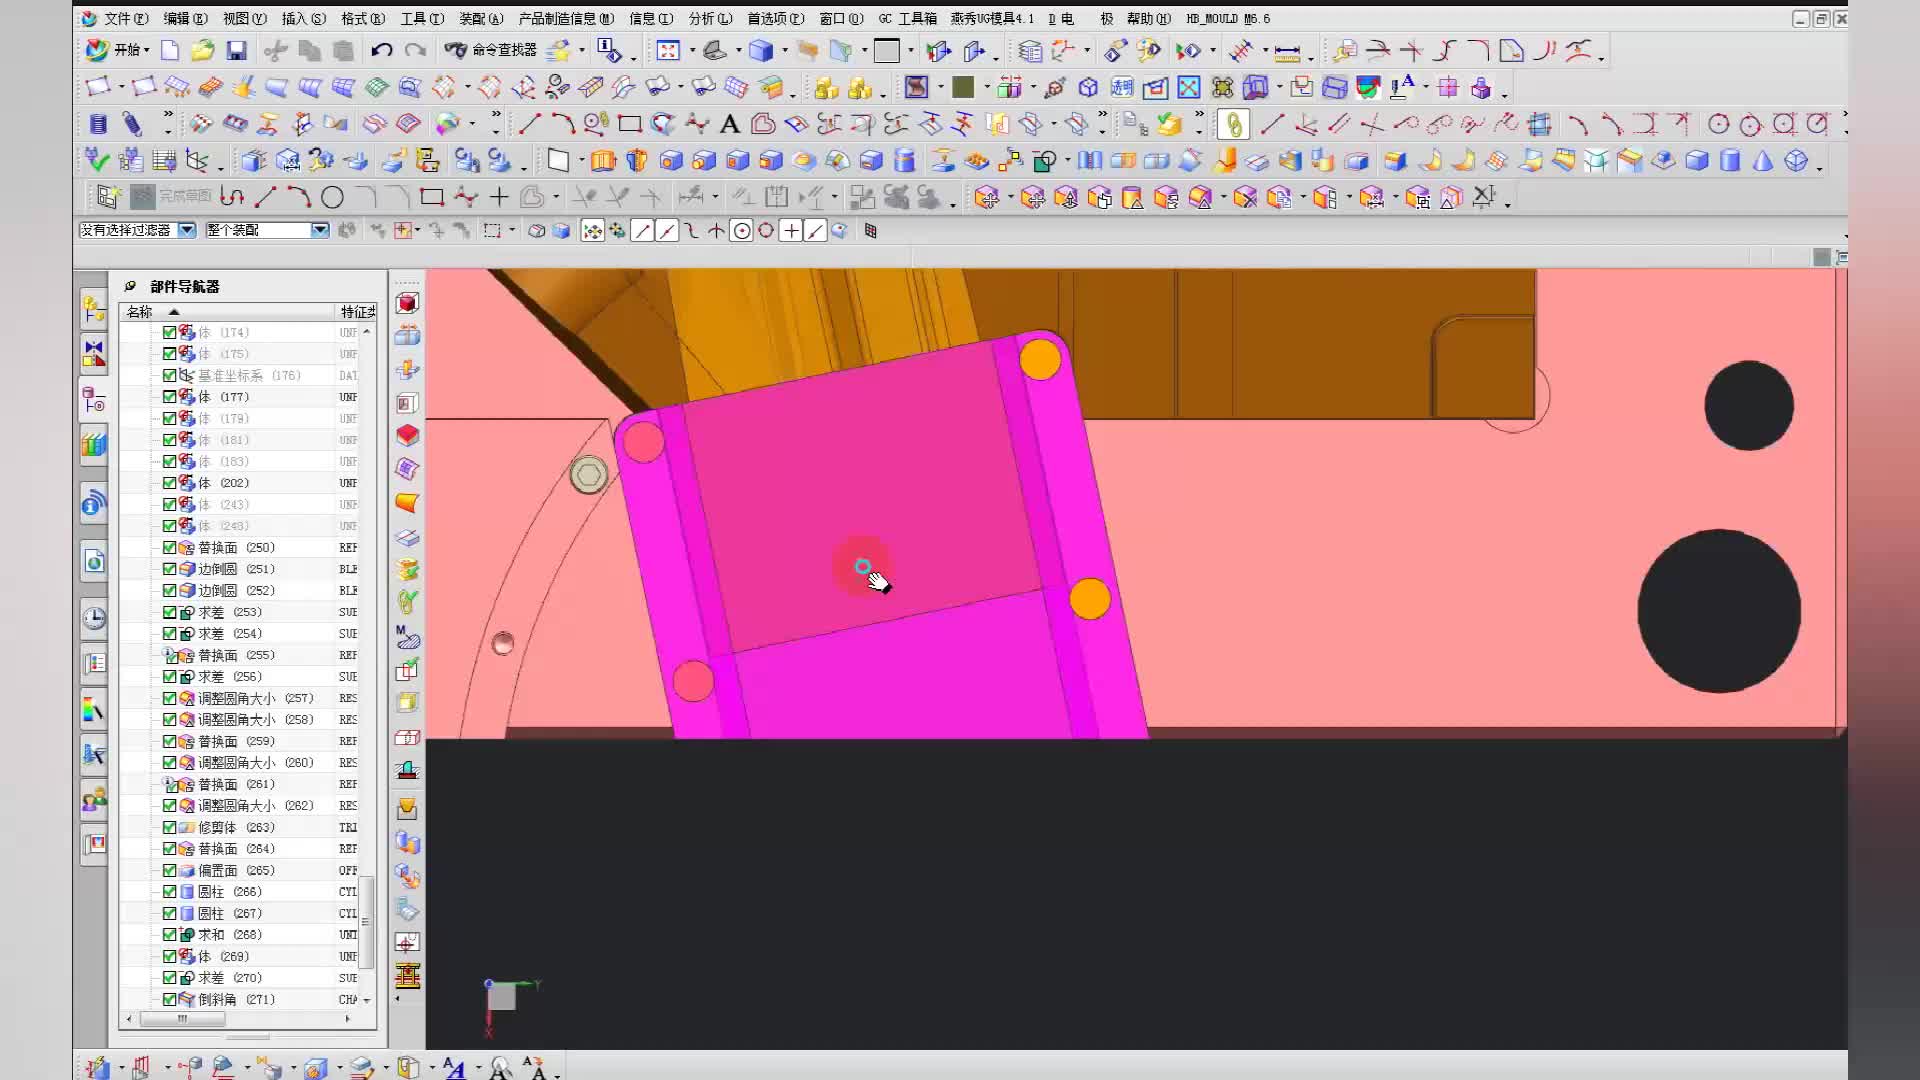Open the 开始 start dropdown arrow
The image size is (1920, 1080).
pos(147,51)
